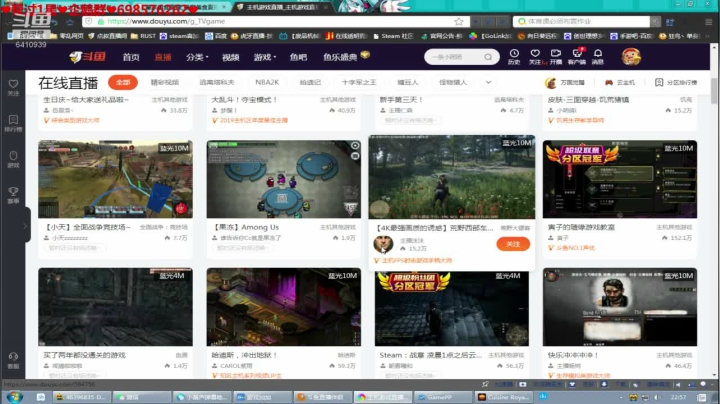Open the 快乐冲冲冲 stream thumbnail

[x=619, y=307]
